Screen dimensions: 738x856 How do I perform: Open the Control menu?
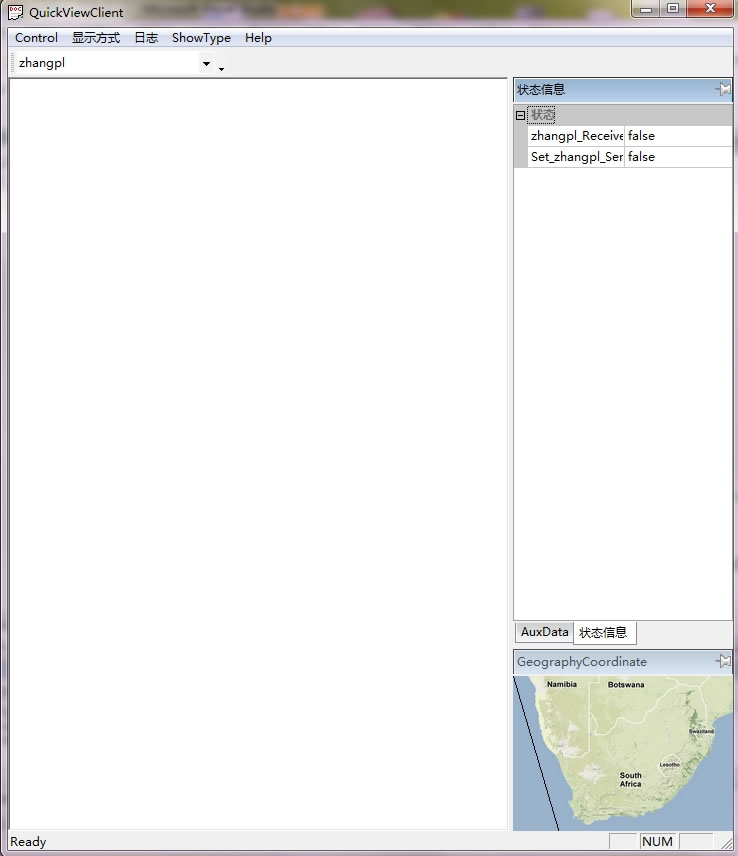click(x=36, y=38)
